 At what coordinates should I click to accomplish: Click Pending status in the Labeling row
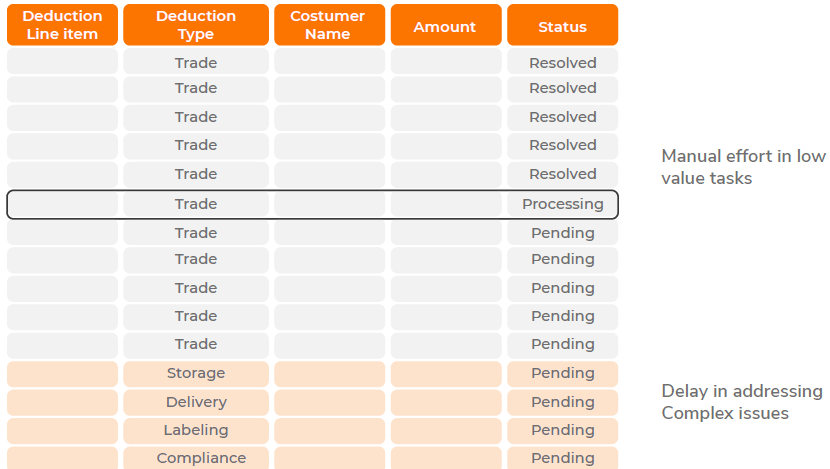tap(562, 430)
